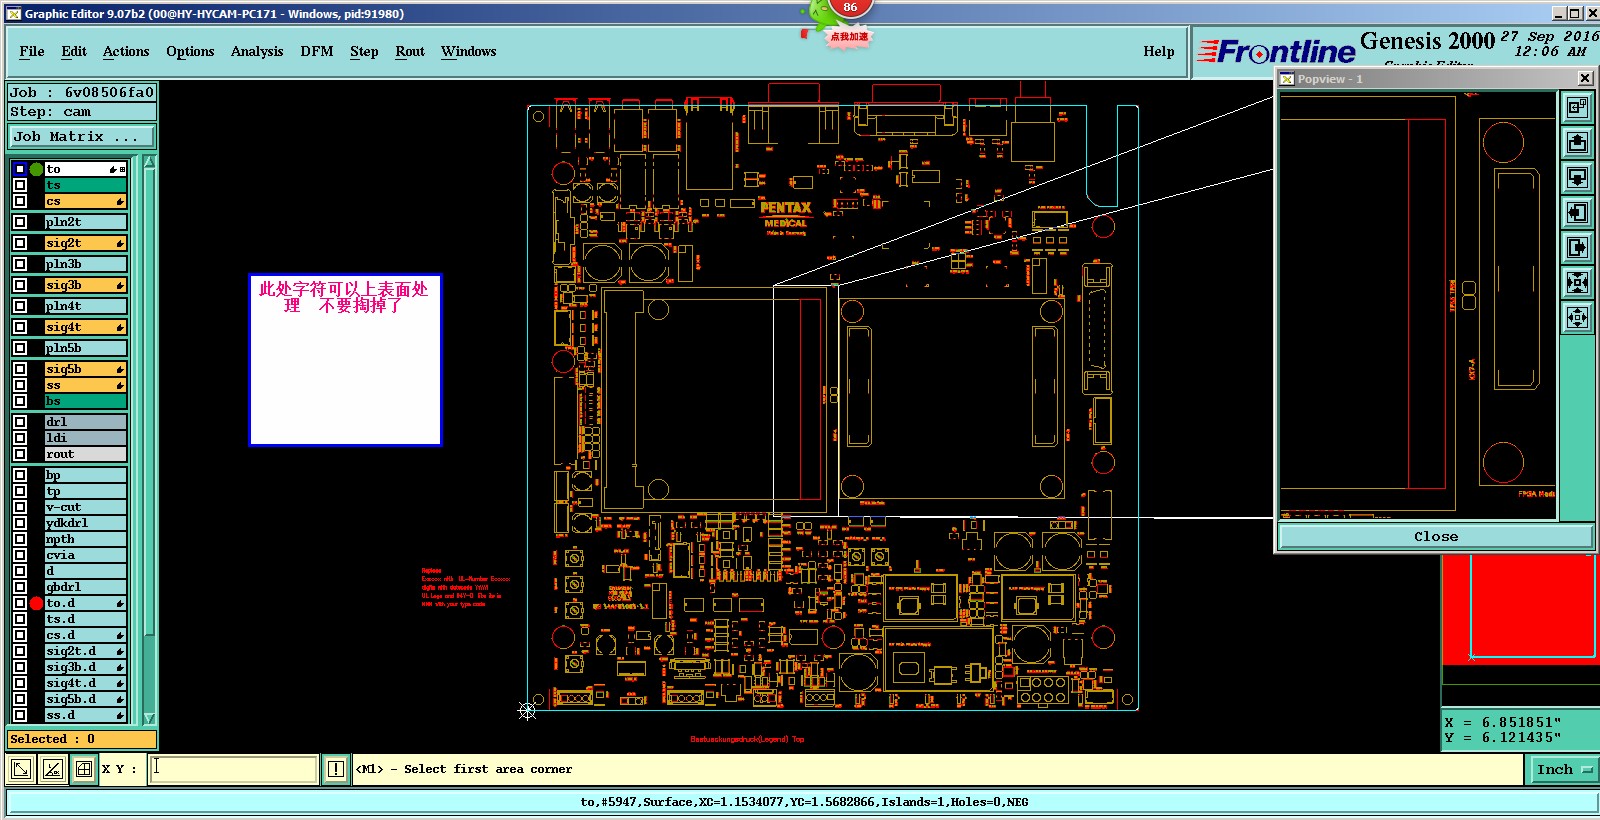1600x820 pixels.
Task: Click the hand icon on layer cs.d
Action: pyautogui.click(x=120, y=636)
